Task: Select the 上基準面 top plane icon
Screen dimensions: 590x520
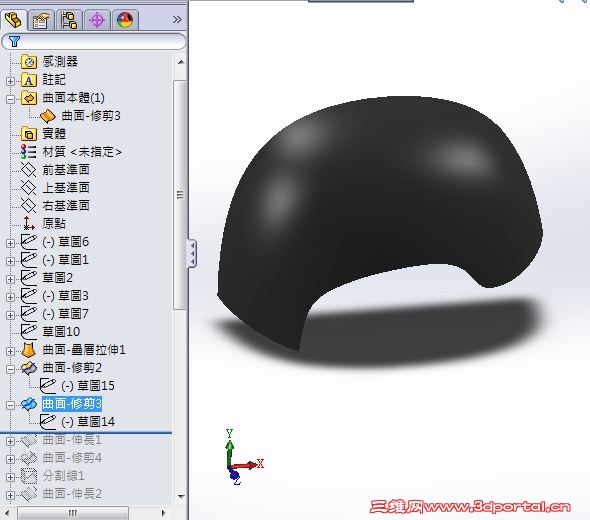Action: pos(29,187)
